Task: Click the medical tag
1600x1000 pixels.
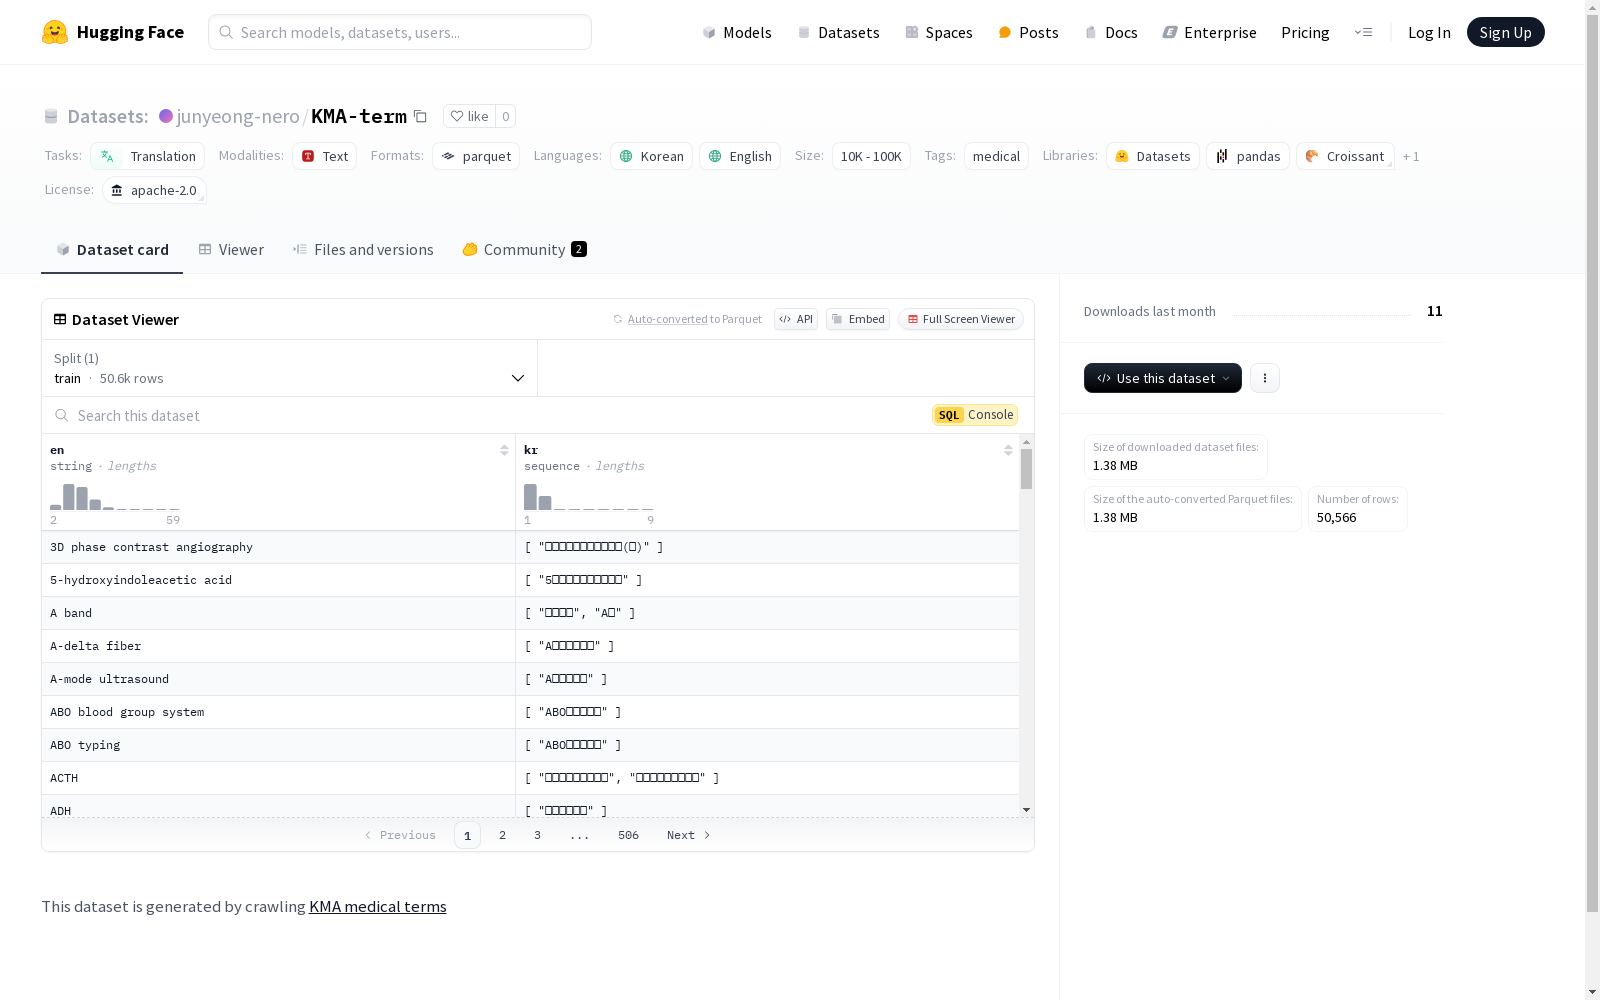Action: [996, 156]
